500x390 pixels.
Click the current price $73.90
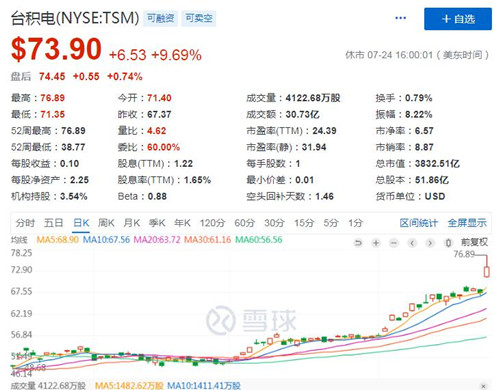pyautogui.click(x=56, y=49)
